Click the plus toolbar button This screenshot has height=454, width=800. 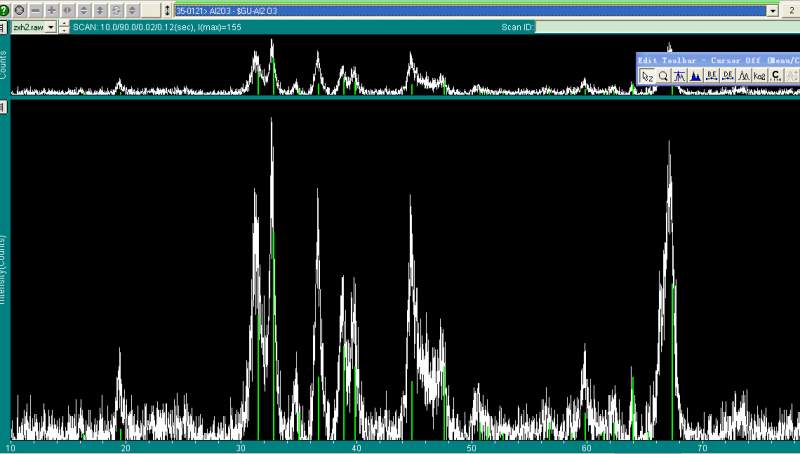[x=52, y=10]
